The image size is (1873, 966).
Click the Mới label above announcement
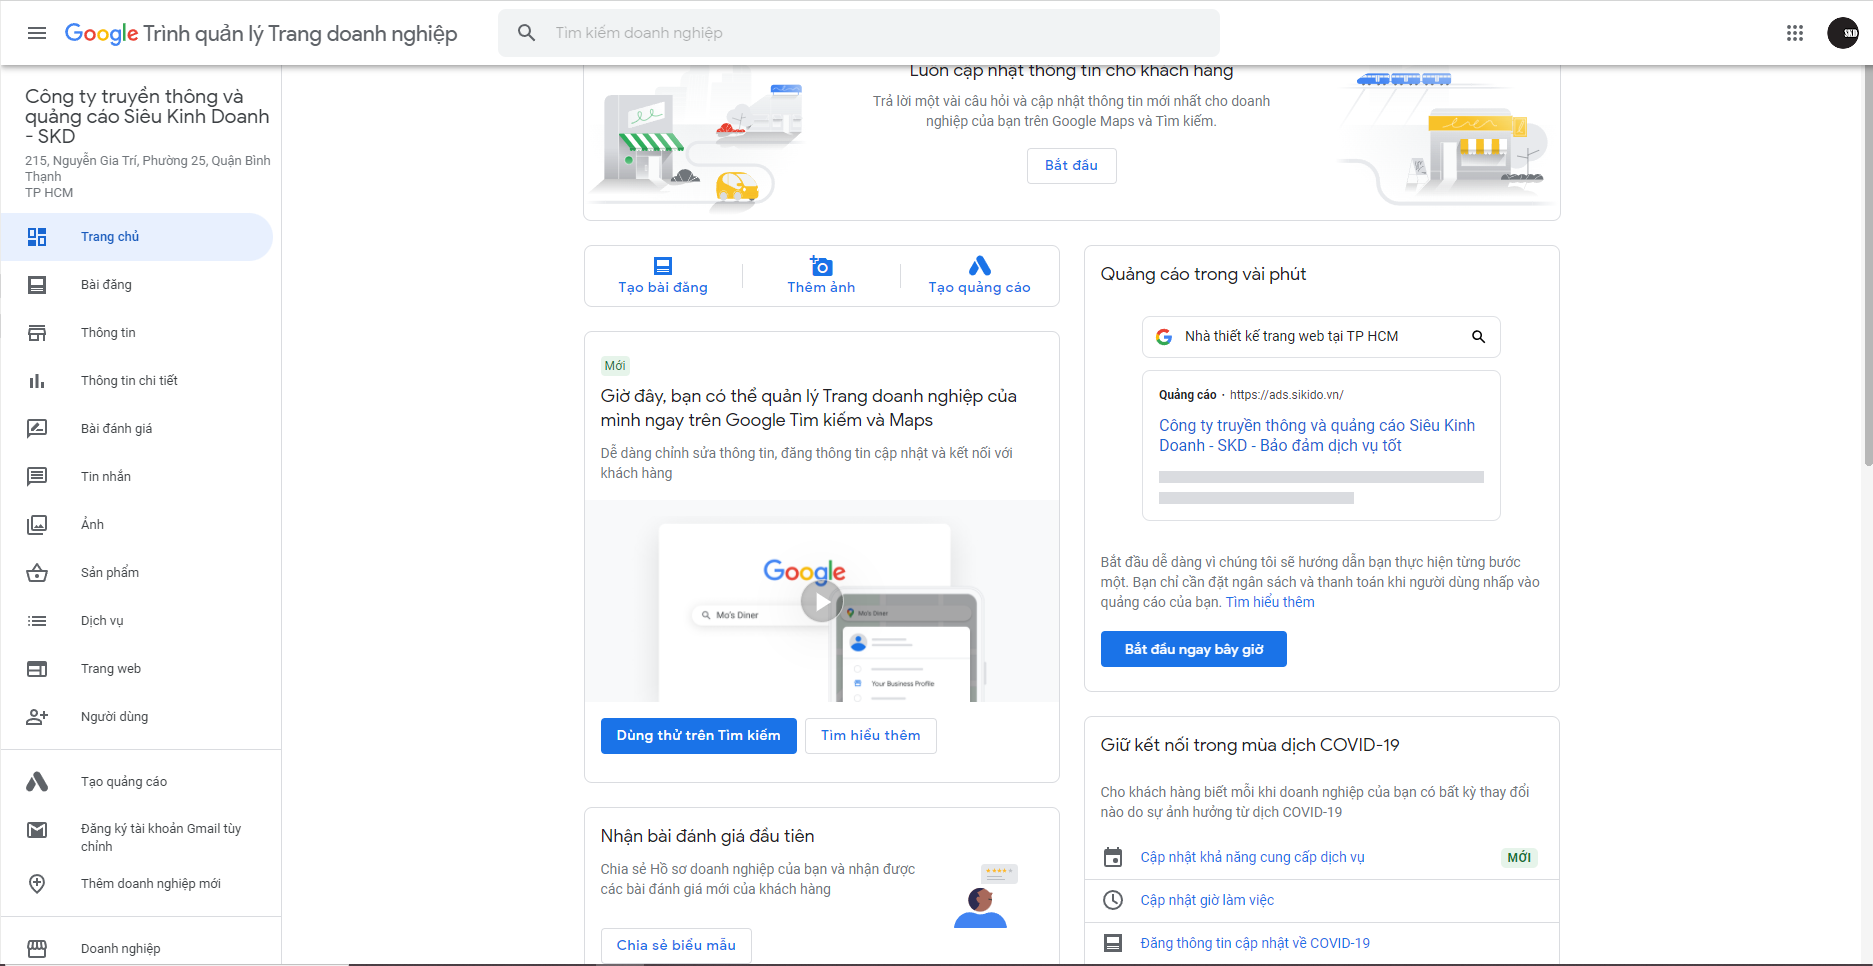coord(615,366)
